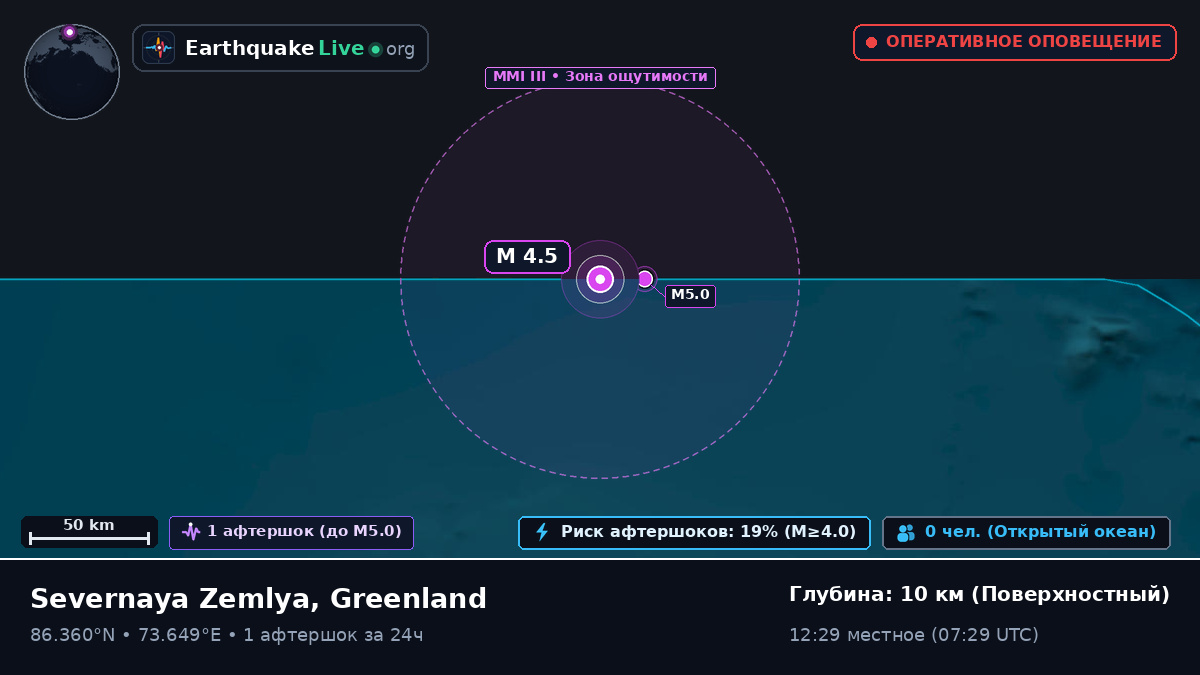Click the ОПЕРАТИВНОЕ ОПОВЕЩЕНИЕ alert badge
This screenshot has width=1200, height=675.
(1014, 42)
